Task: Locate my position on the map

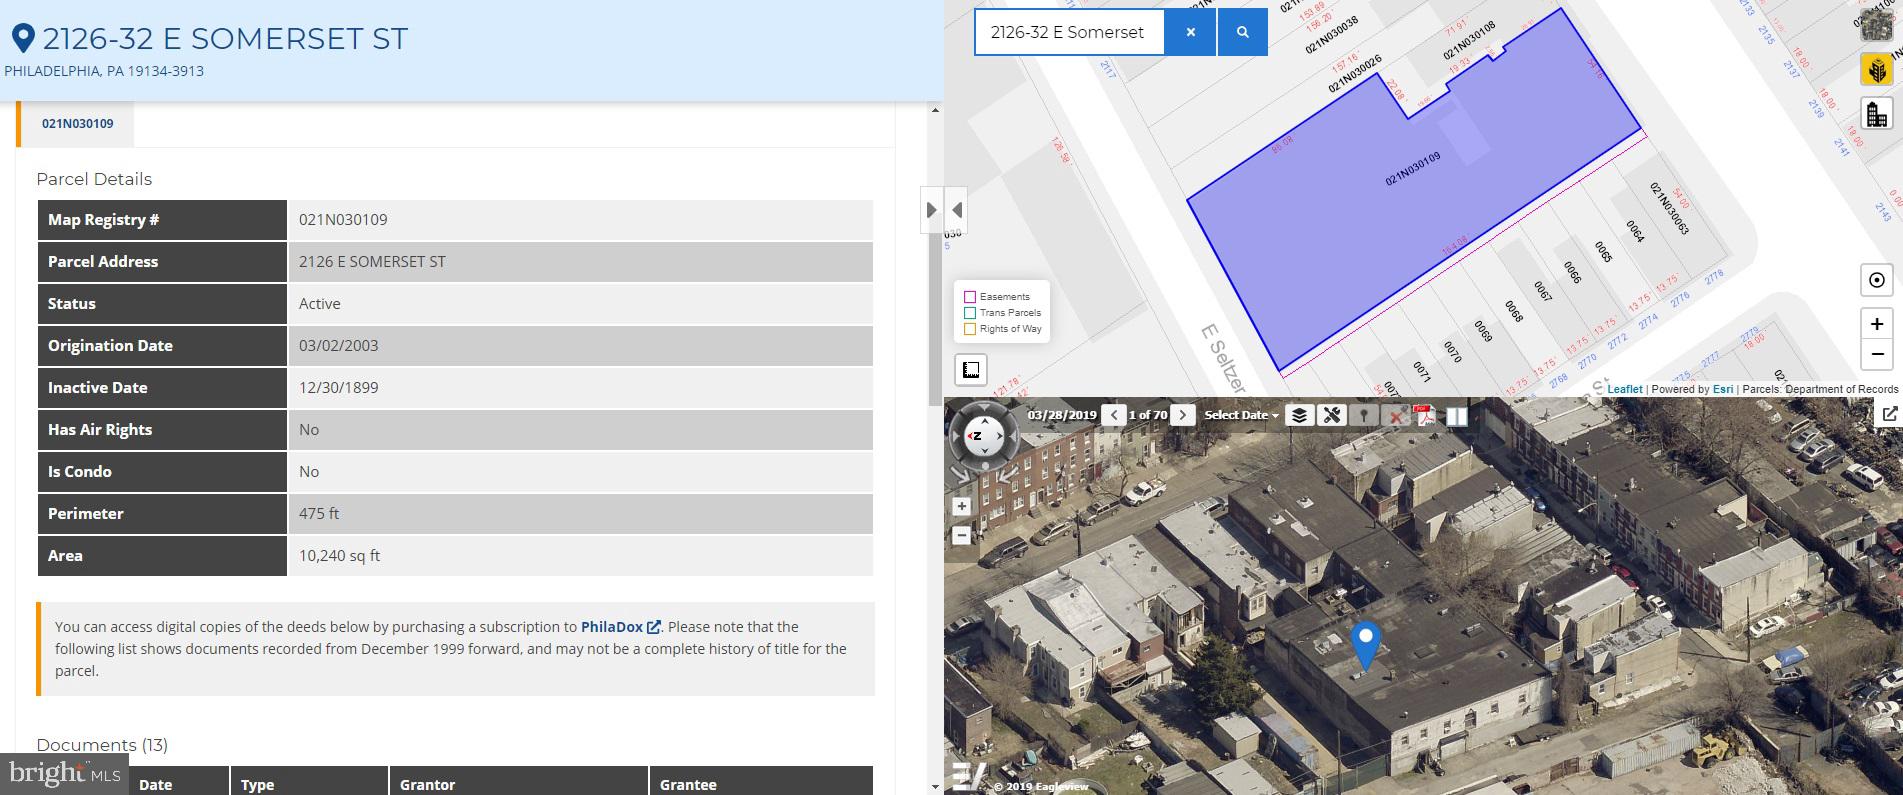Action: click(1876, 280)
